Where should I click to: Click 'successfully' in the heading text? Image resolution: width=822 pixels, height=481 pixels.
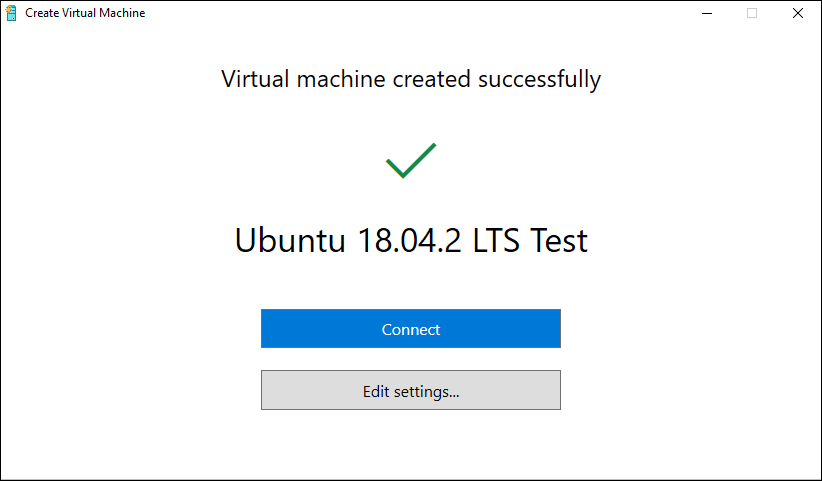[x=539, y=80]
